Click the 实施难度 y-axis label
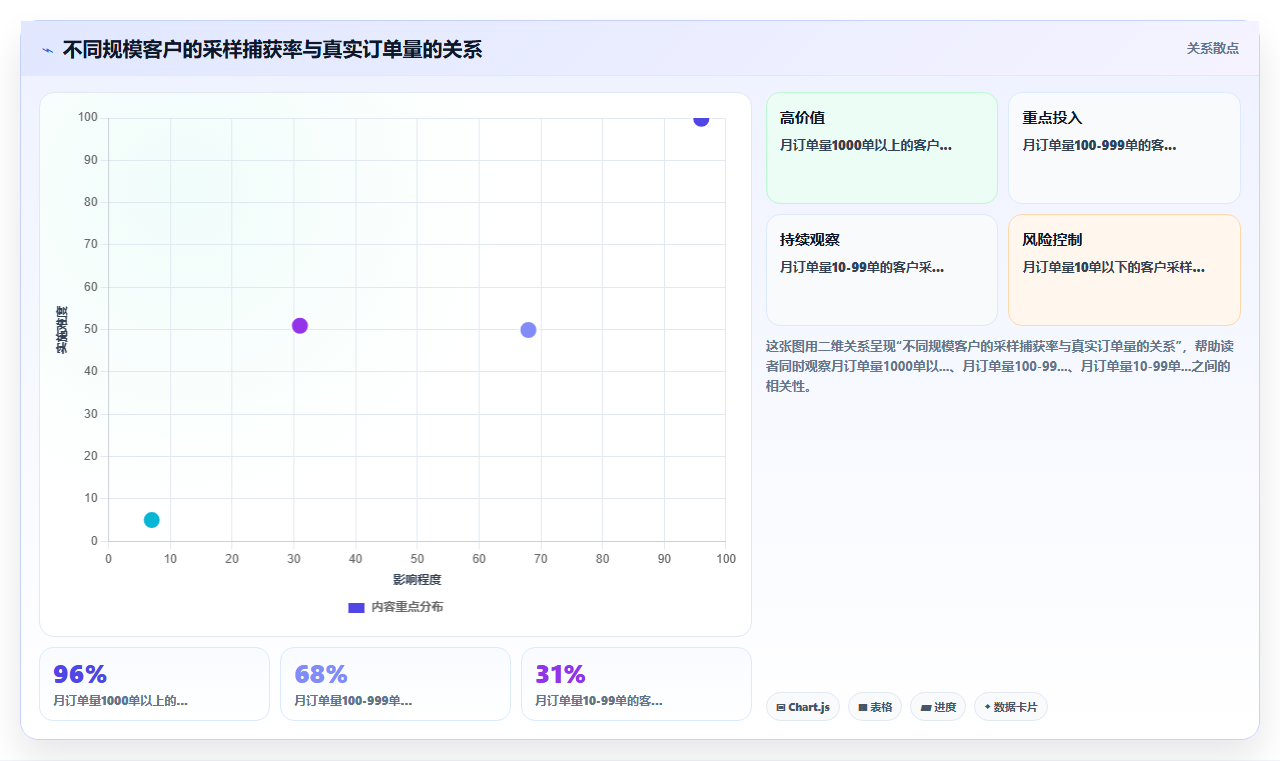 [62, 329]
